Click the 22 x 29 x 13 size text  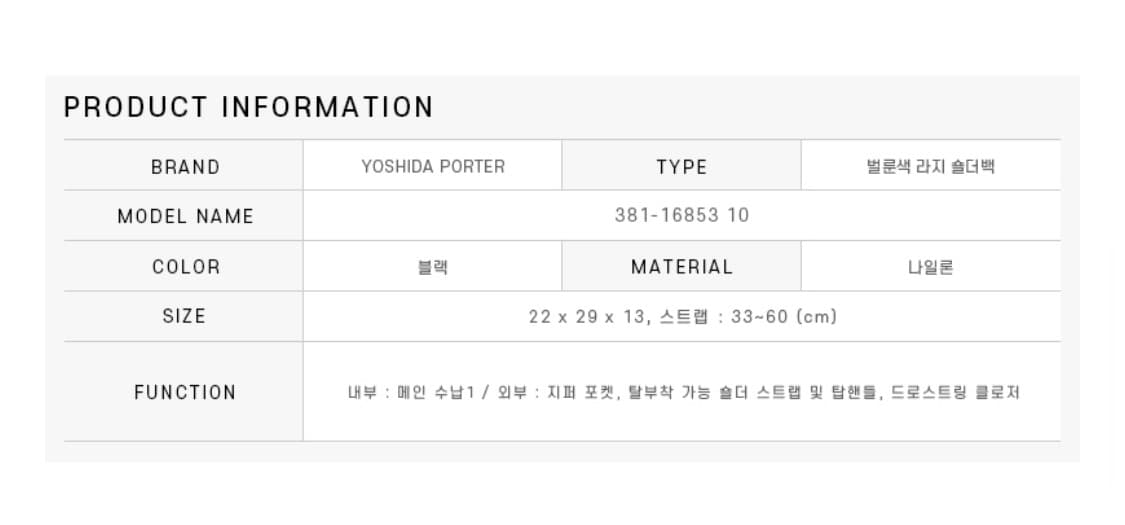(x=585, y=316)
